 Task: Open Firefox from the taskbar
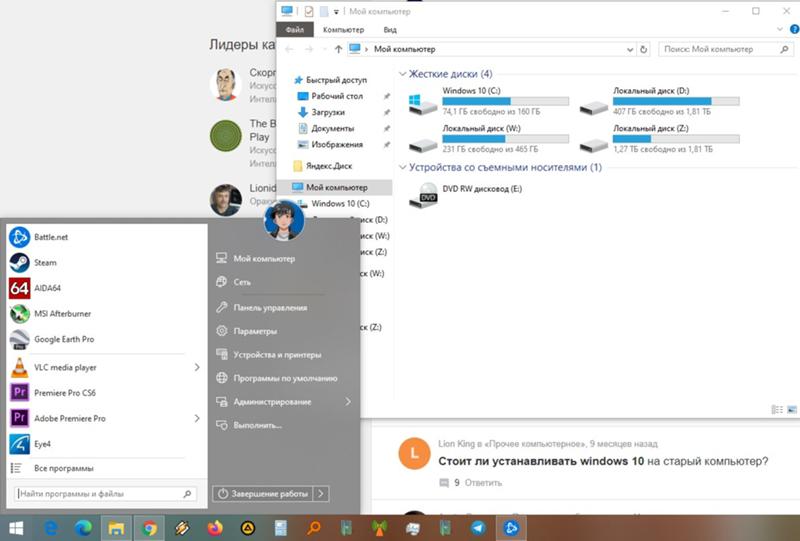pyautogui.click(x=215, y=528)
